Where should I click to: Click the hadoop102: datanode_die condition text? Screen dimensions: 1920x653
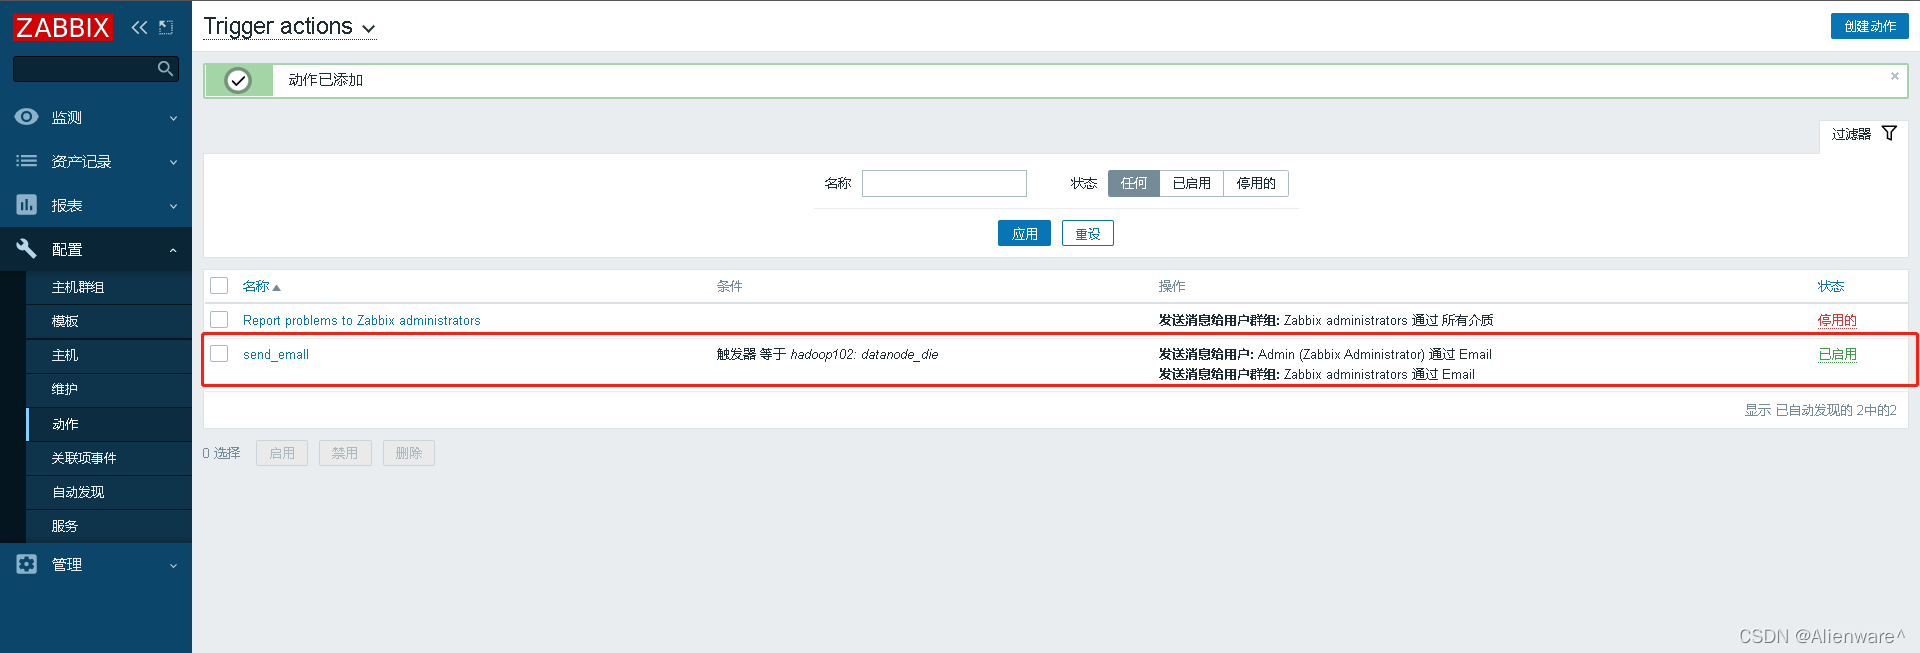coord(864,354)
